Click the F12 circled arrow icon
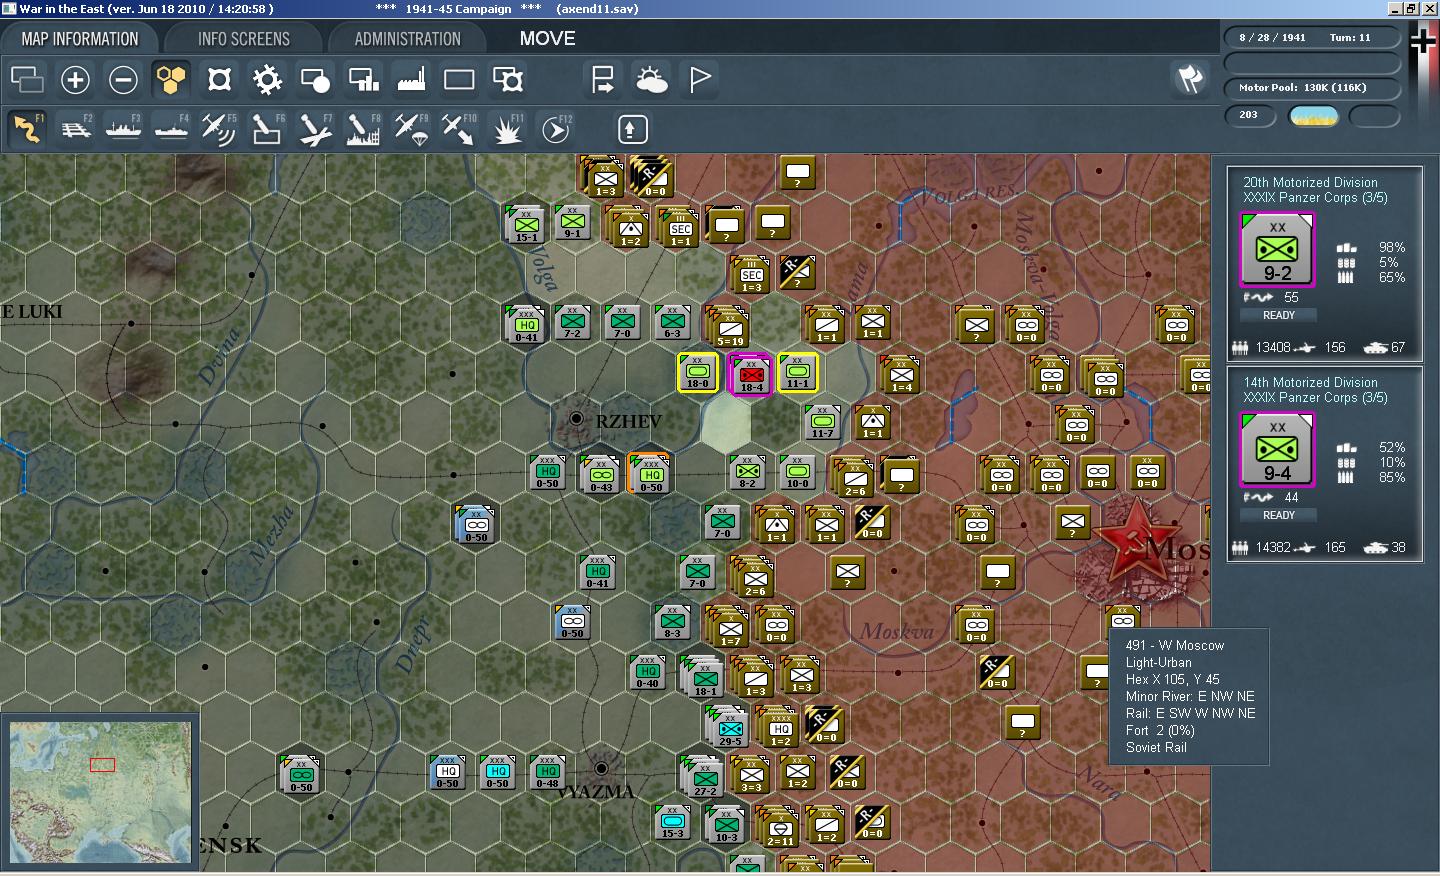The width and height of the screenshot is (1440, 876). coord(555,129)
